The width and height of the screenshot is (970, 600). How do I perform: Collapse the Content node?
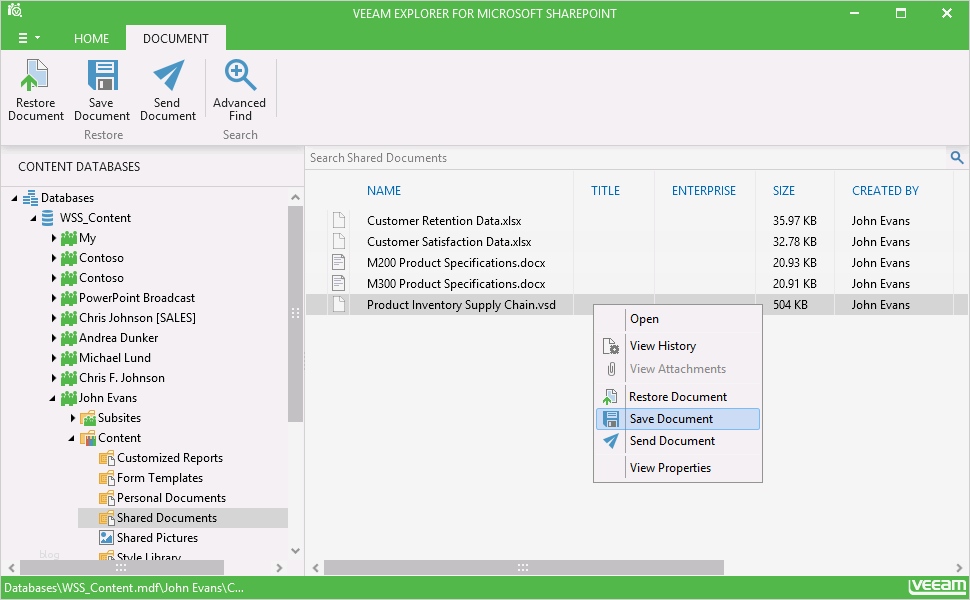coord(72,438)
